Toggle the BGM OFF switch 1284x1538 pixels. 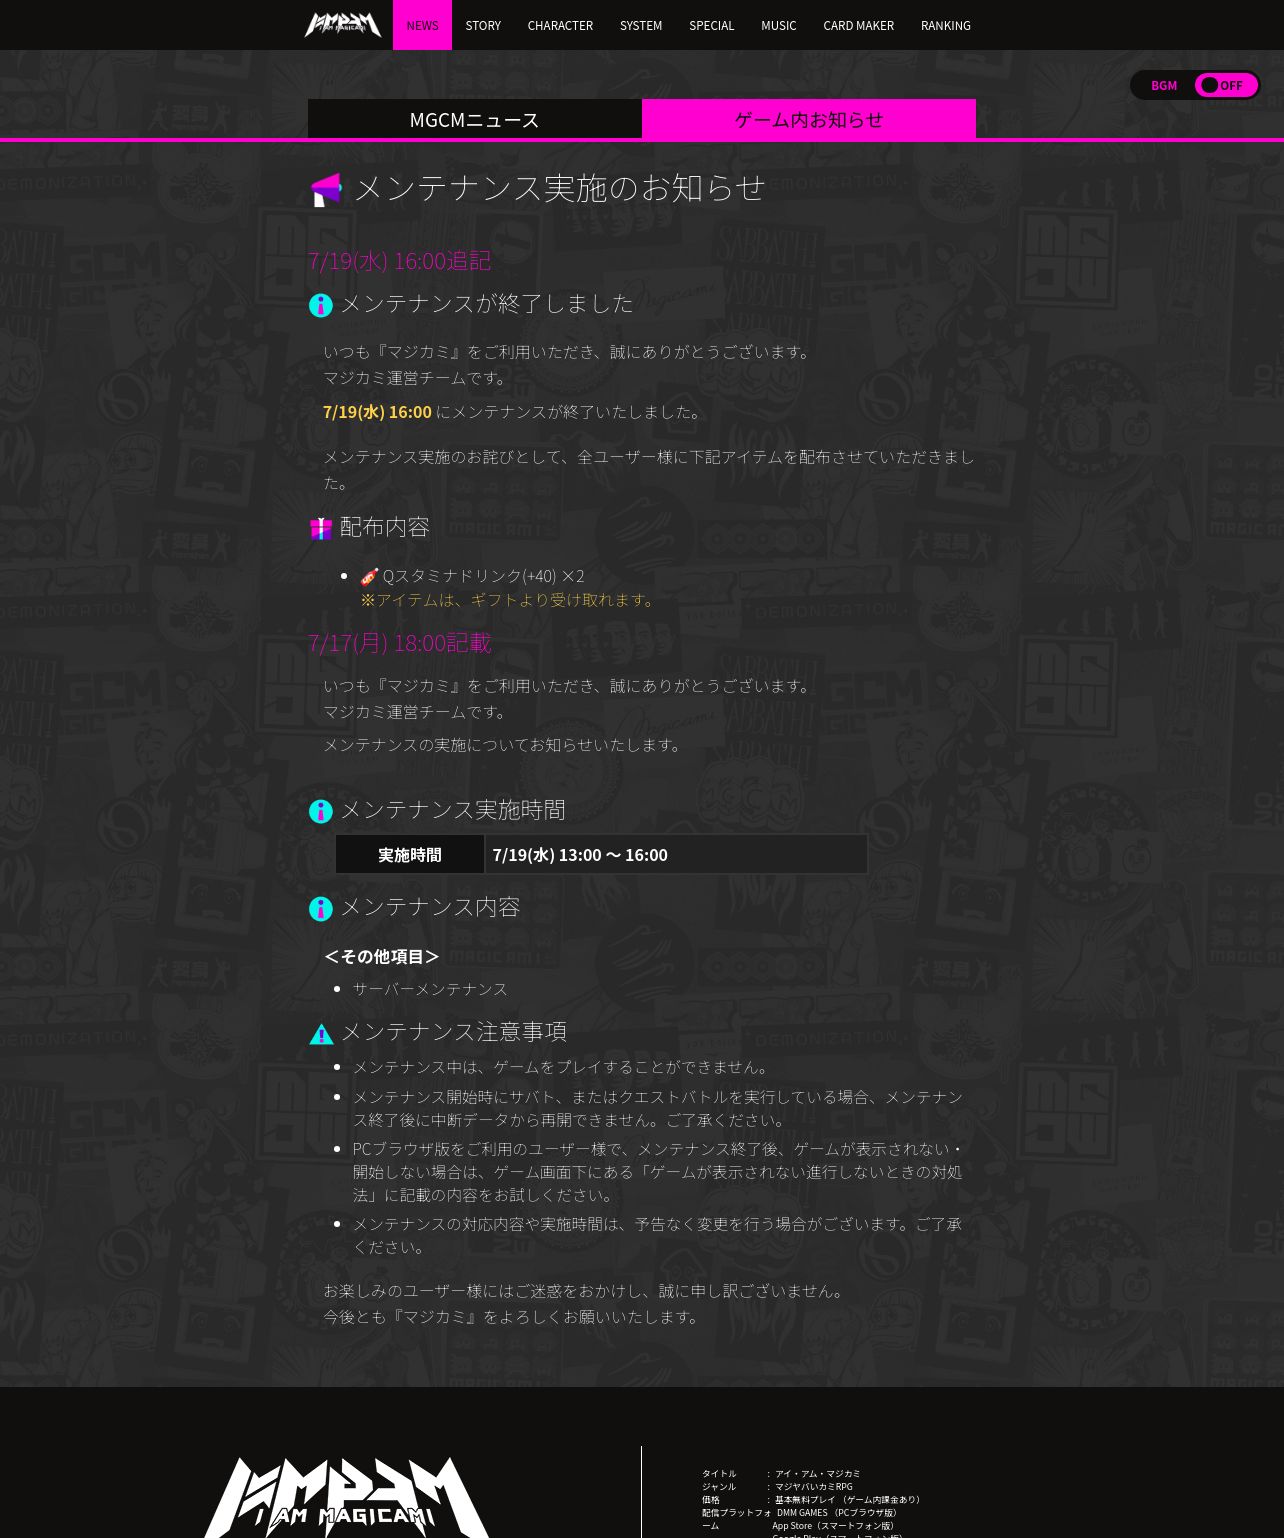(x=1226, y=85)
